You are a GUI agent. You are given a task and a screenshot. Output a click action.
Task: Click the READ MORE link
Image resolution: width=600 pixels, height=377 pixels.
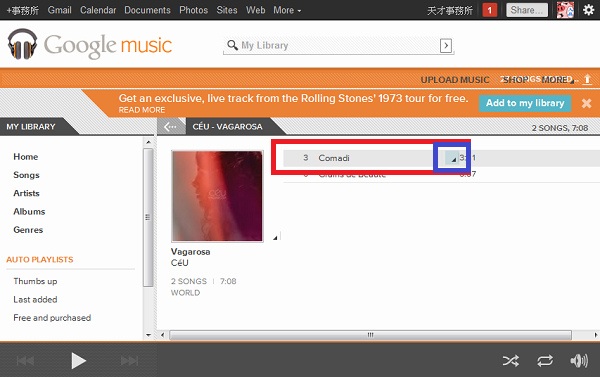142,110
